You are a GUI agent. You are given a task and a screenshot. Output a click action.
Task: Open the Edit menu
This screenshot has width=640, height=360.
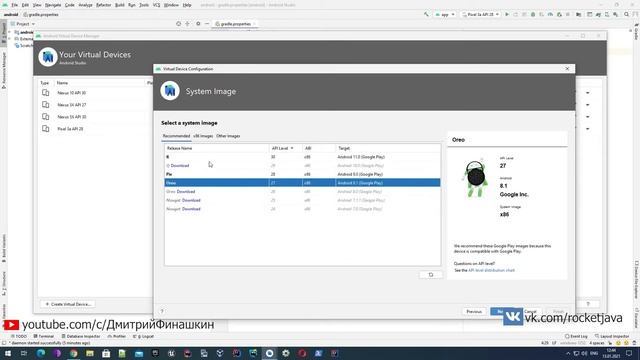(x=25, y=5)
